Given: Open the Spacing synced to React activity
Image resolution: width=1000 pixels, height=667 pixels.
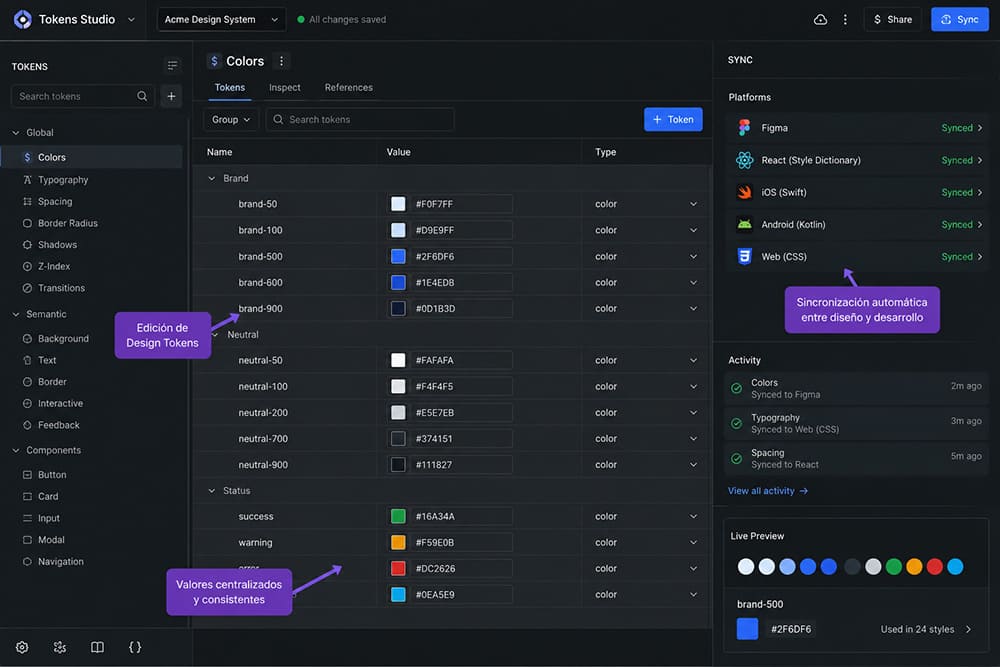Looking at the screenshot, I should pos(857,458).
